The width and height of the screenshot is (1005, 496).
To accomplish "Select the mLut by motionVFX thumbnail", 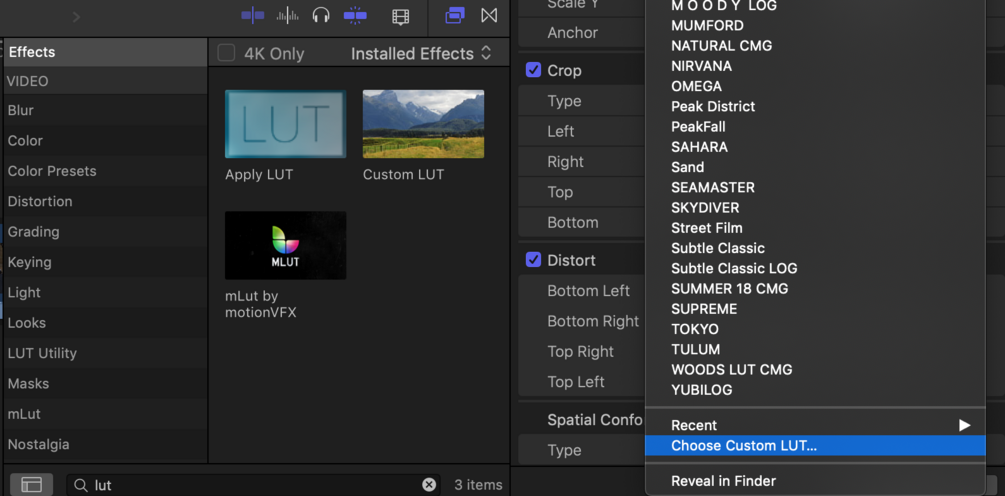I will coord(285,245).
